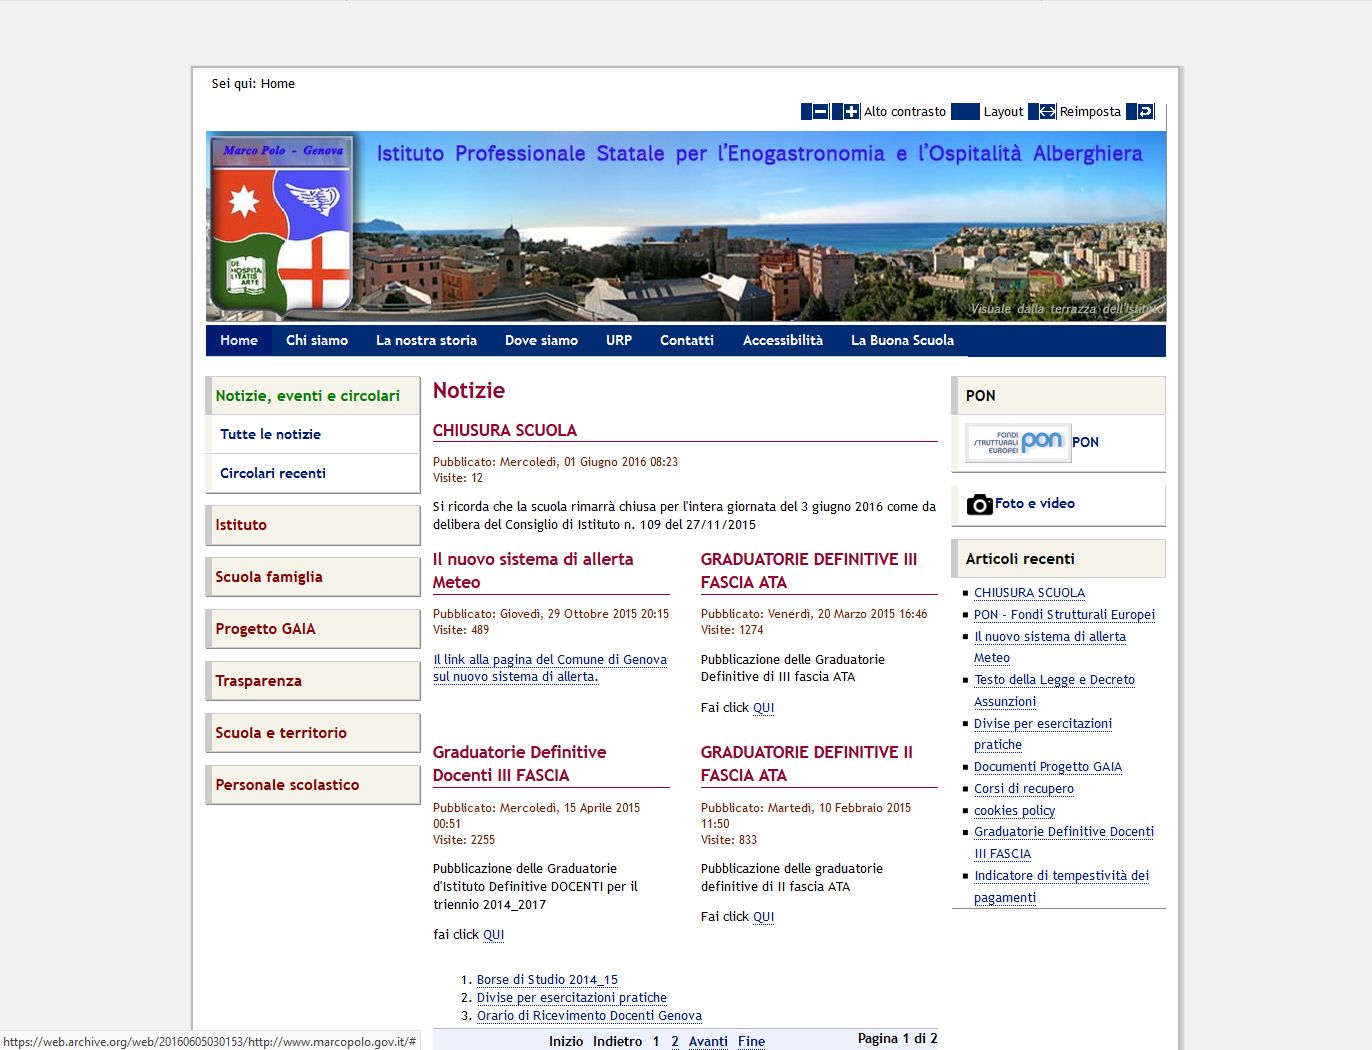Open GRADUATORIE DEFINITIVE III FASCIA ATA heading
This screenshot has height=1050, width=1372.
coord(809,570)
